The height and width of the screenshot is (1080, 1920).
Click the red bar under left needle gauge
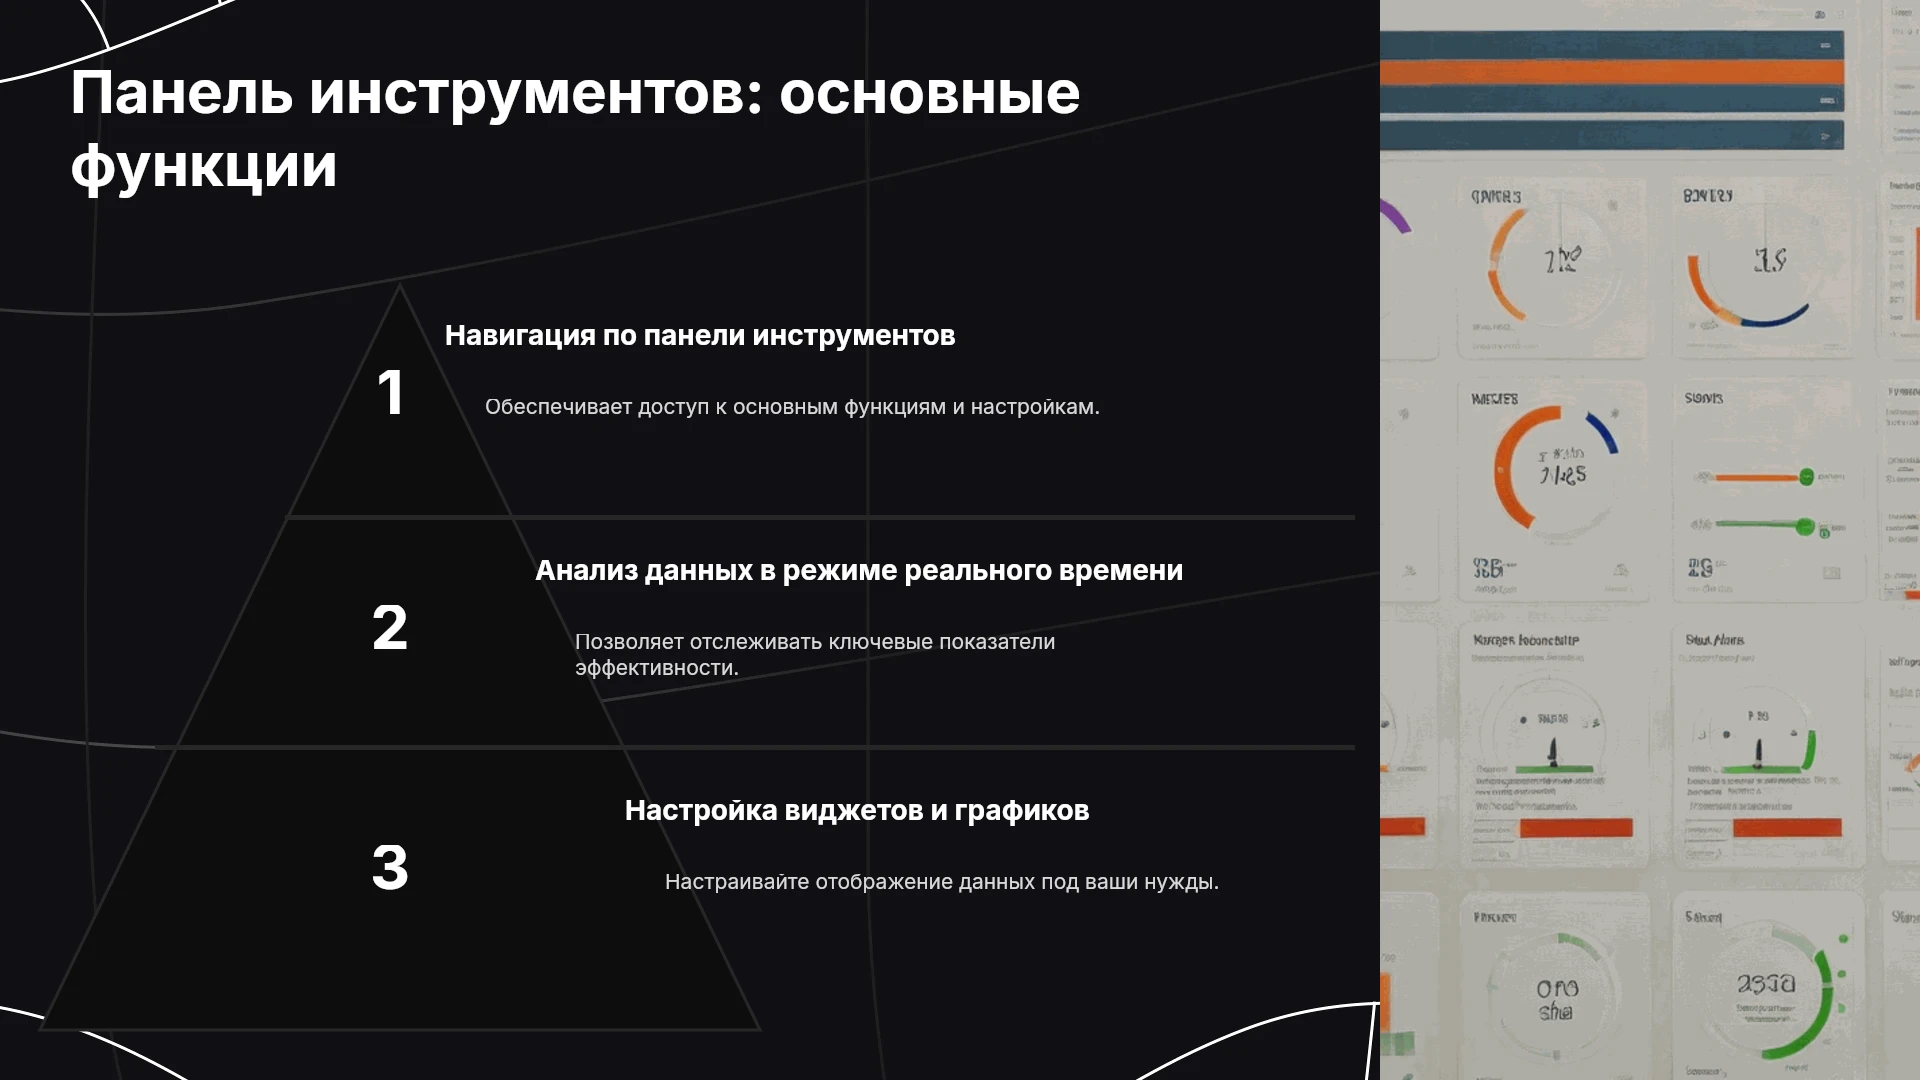1576,828
